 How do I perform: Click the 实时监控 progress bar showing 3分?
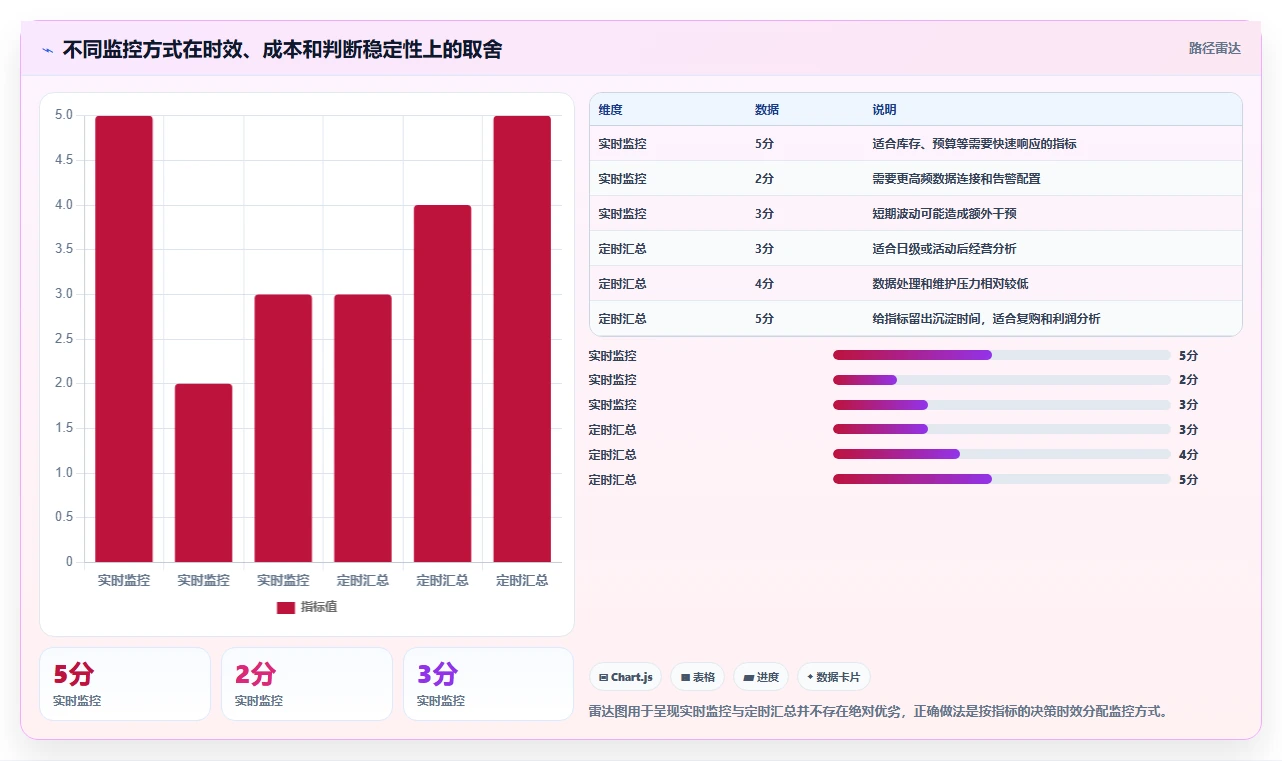coord(1001,405)
